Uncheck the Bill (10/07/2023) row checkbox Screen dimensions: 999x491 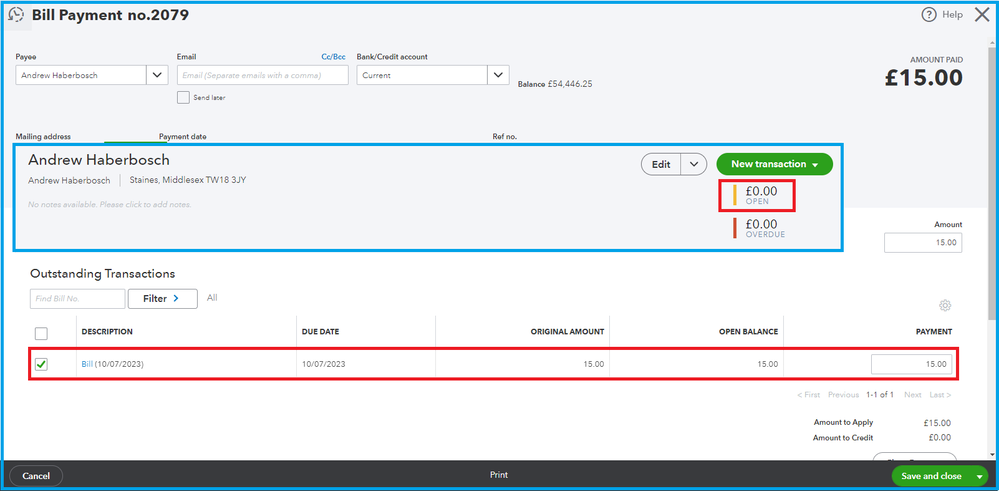tap(41, 364)
